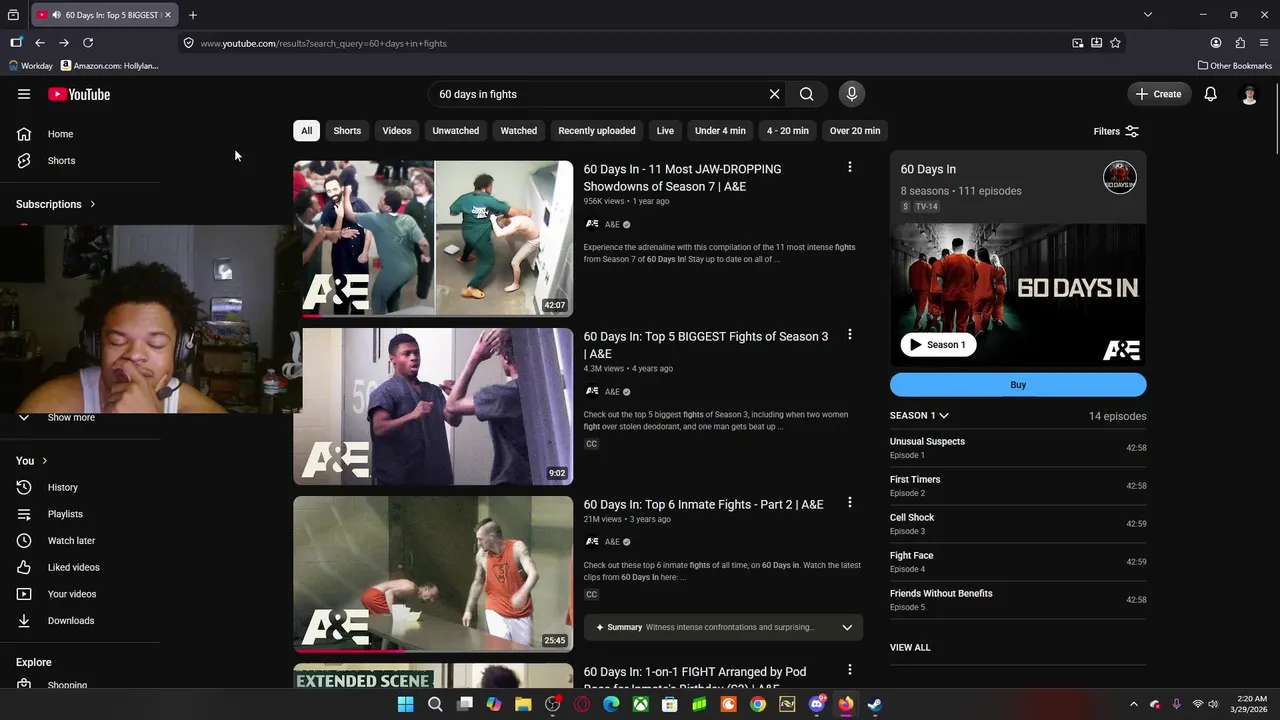
Task: Open options menu for Top 6 Inmate Fights video
Action: click(x=850, y=503)
